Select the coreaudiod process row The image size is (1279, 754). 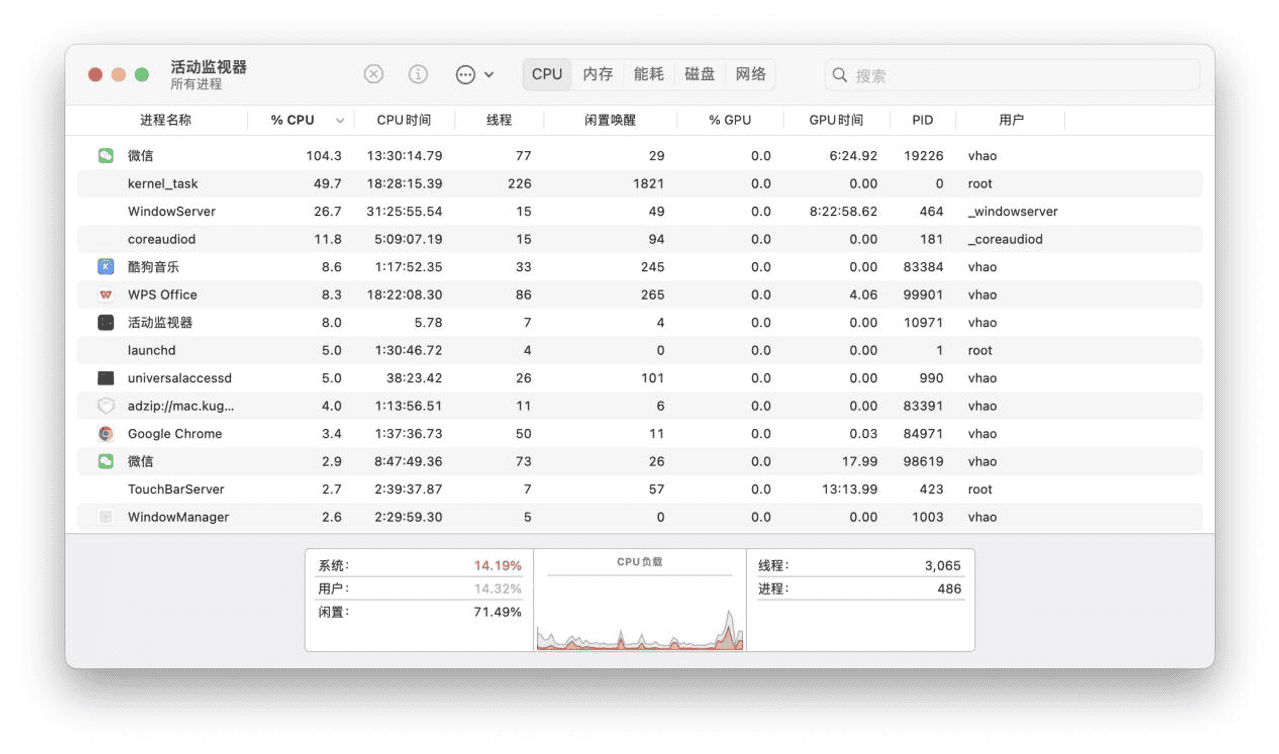640,240
